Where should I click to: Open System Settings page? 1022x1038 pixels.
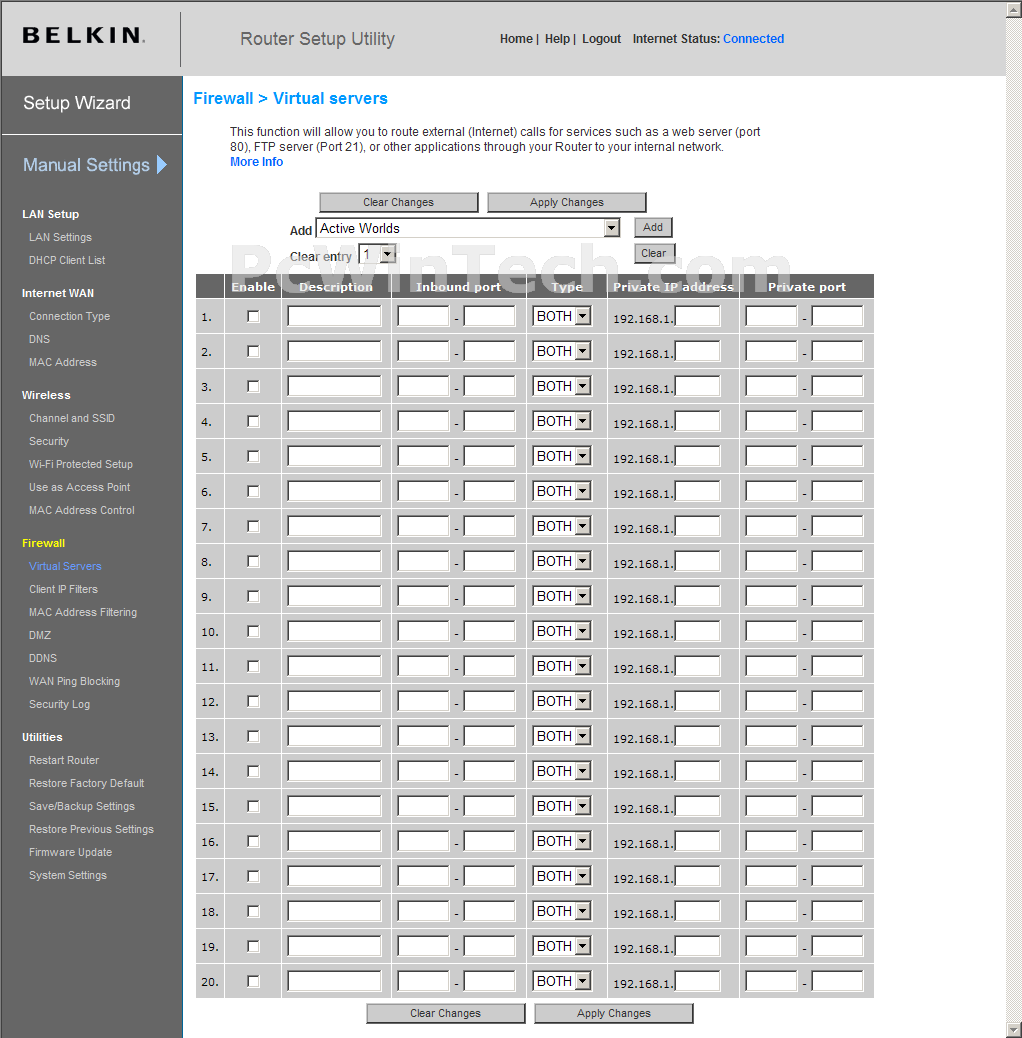[x=68, y=875]
